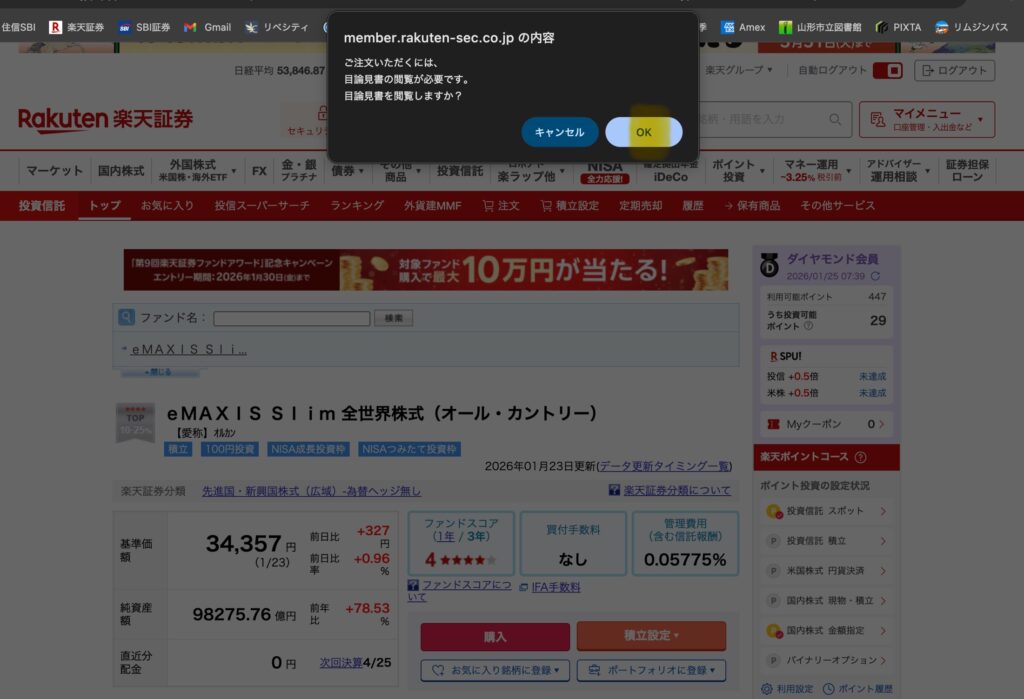
Task: Open the ランキング tab
Action: tap(357, 205)
